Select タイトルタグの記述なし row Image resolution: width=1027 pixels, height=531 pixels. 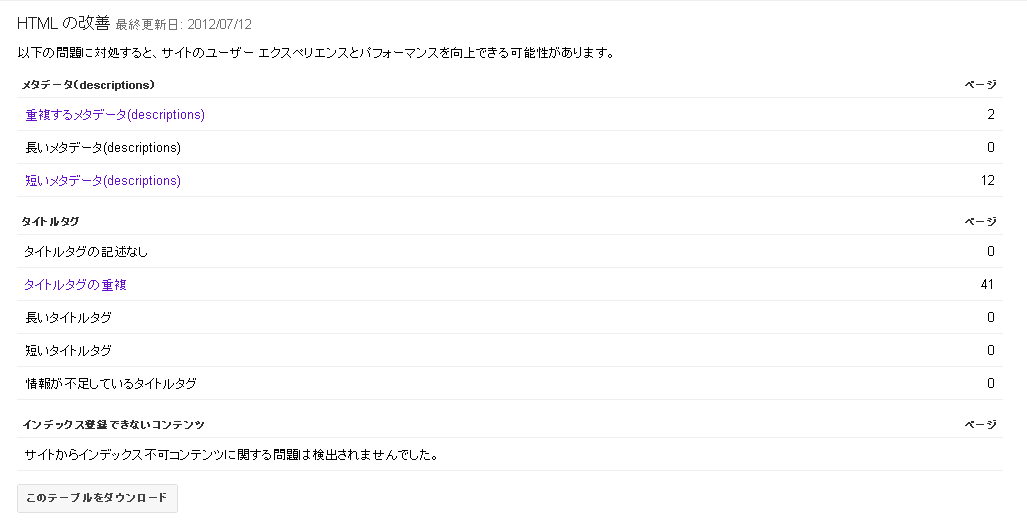pos(510,251)
